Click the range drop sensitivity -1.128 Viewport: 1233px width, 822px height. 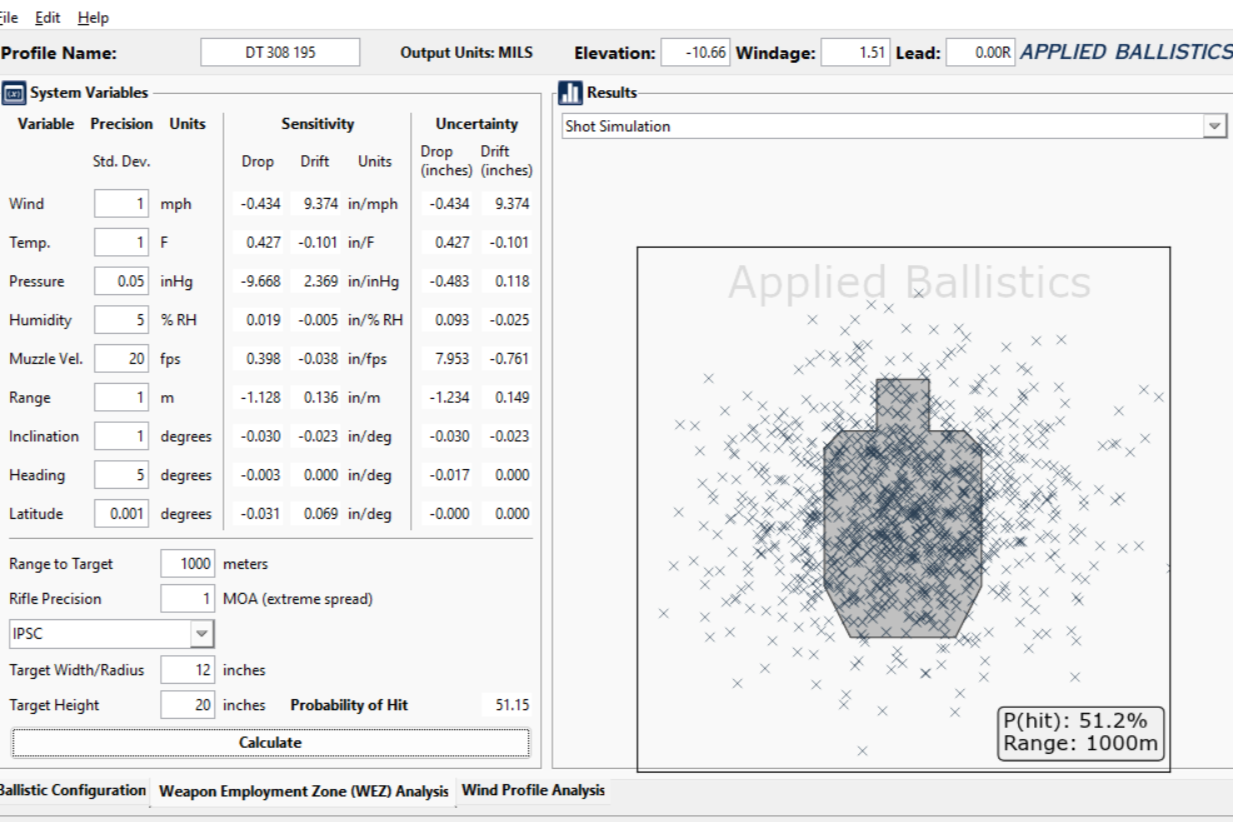(x=261, y=397)
